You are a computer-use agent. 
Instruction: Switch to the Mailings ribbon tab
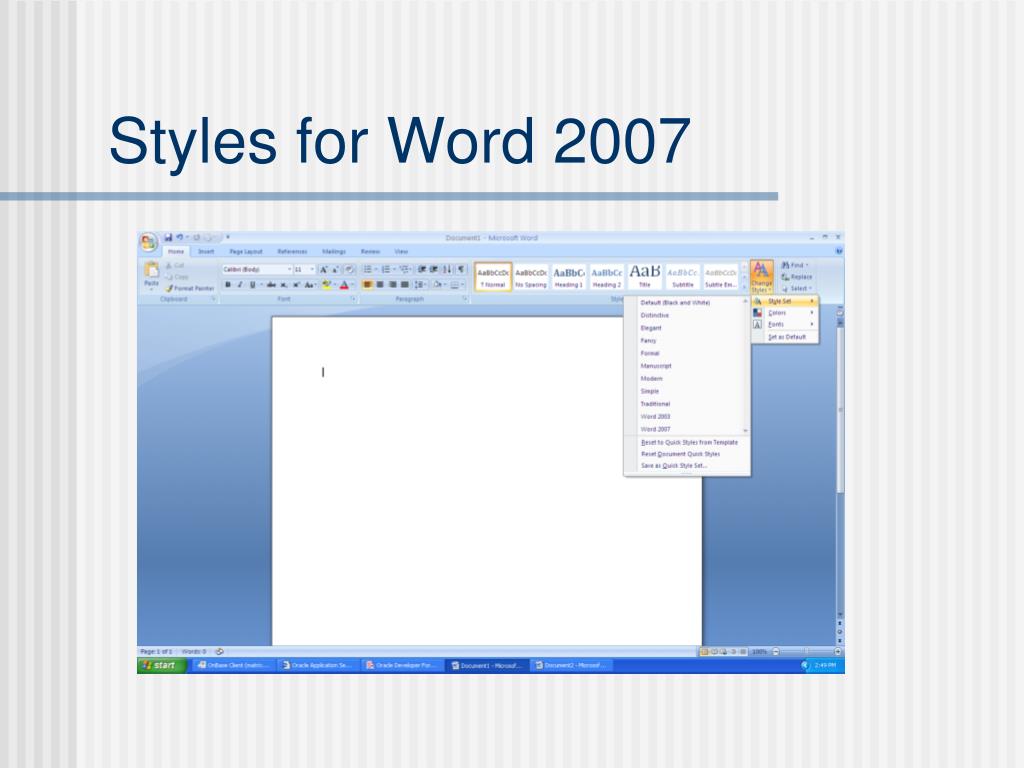click(334, 251)
